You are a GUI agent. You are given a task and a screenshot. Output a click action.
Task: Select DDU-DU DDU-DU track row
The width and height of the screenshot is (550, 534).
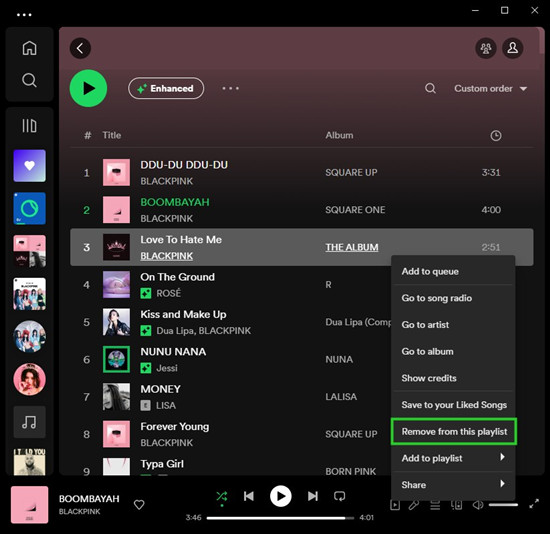[302, 173]
